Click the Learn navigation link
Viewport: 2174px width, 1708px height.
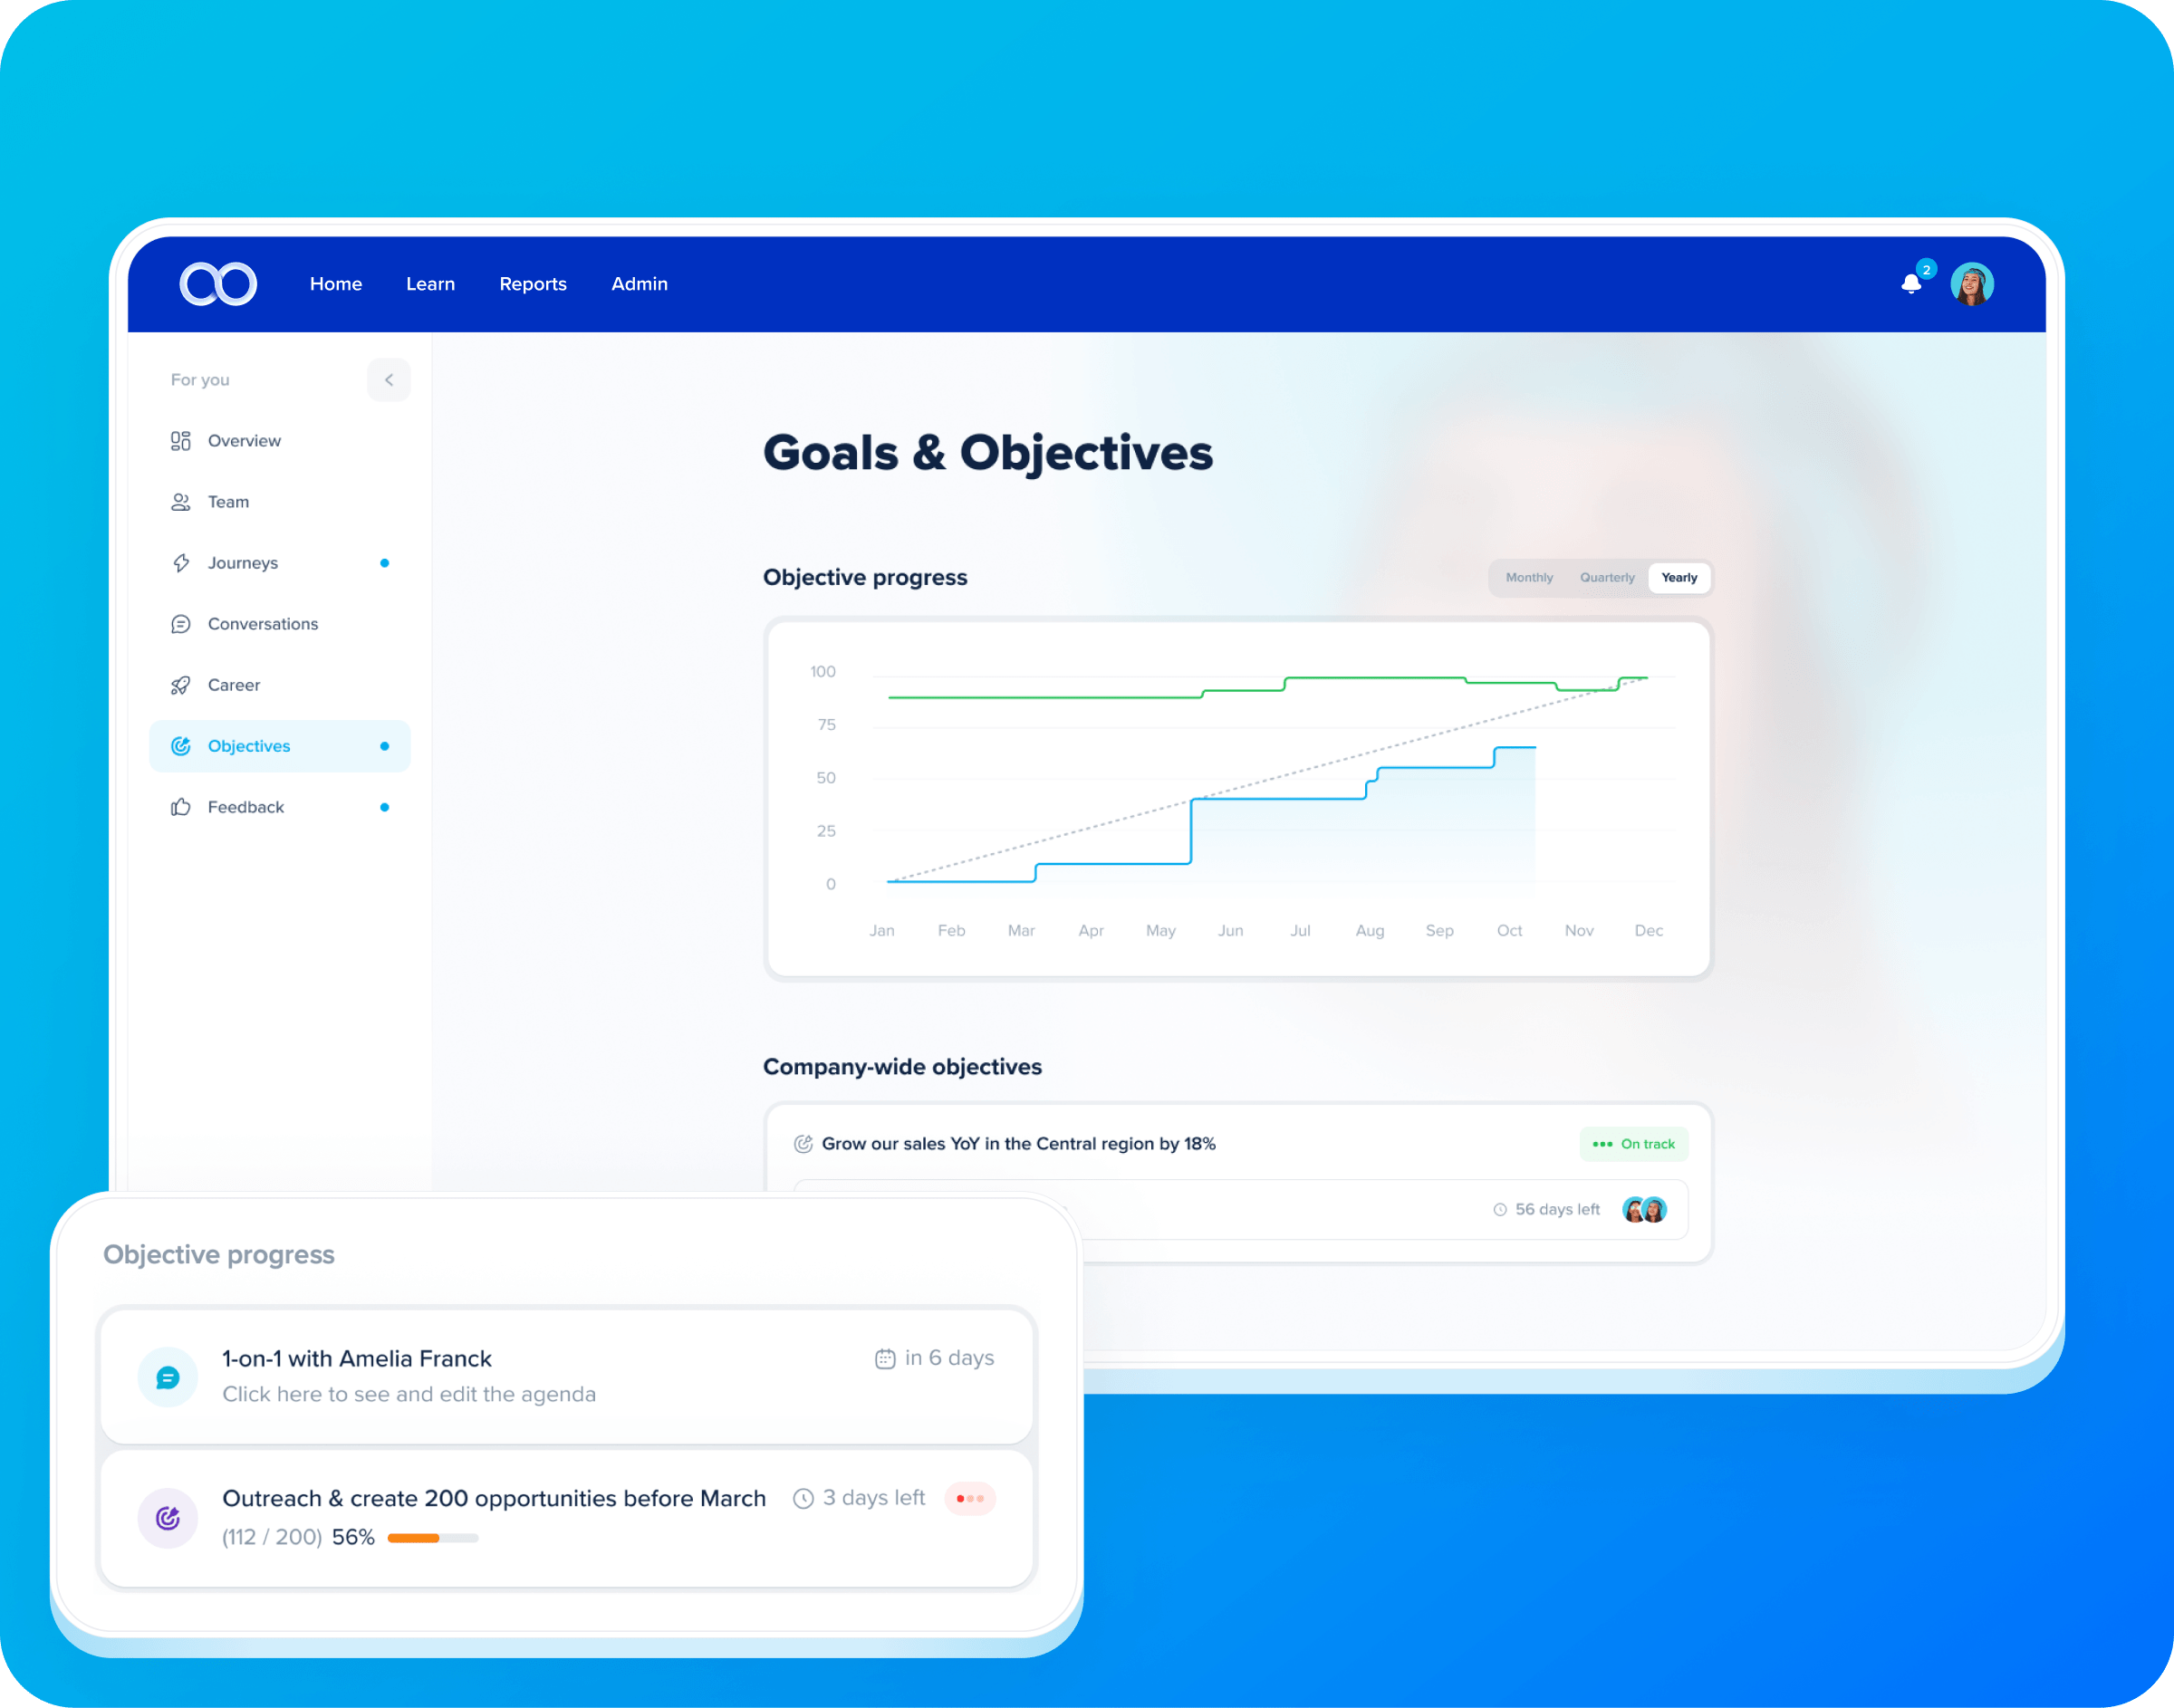point(428,283)
